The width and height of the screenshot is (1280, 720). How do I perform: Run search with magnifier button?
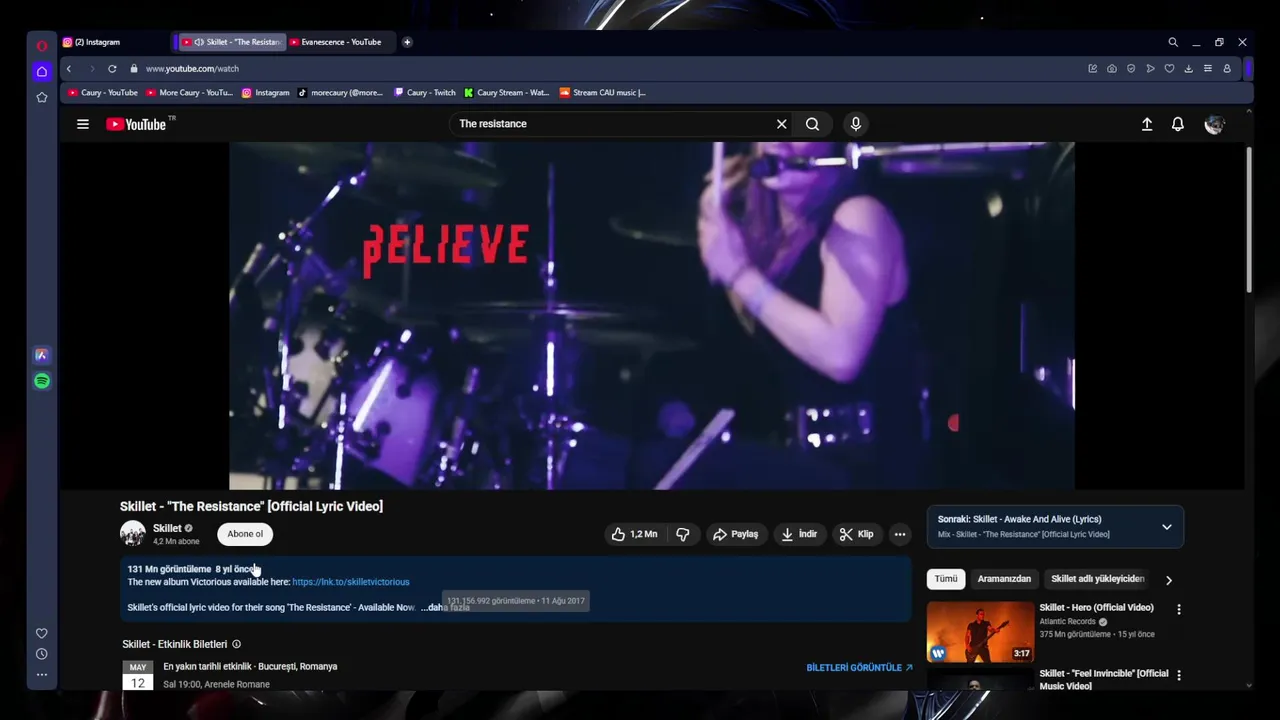click(x=812, y=124)
